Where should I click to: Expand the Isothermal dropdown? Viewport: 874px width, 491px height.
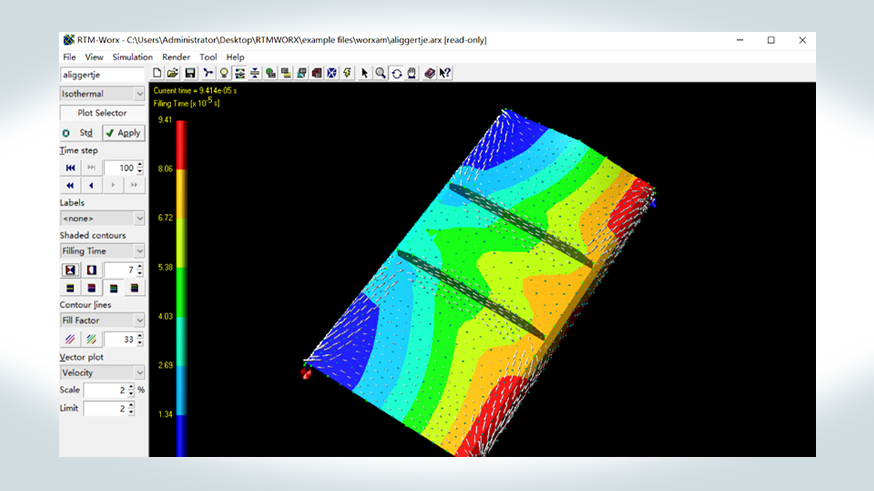(x=102, y=94)
